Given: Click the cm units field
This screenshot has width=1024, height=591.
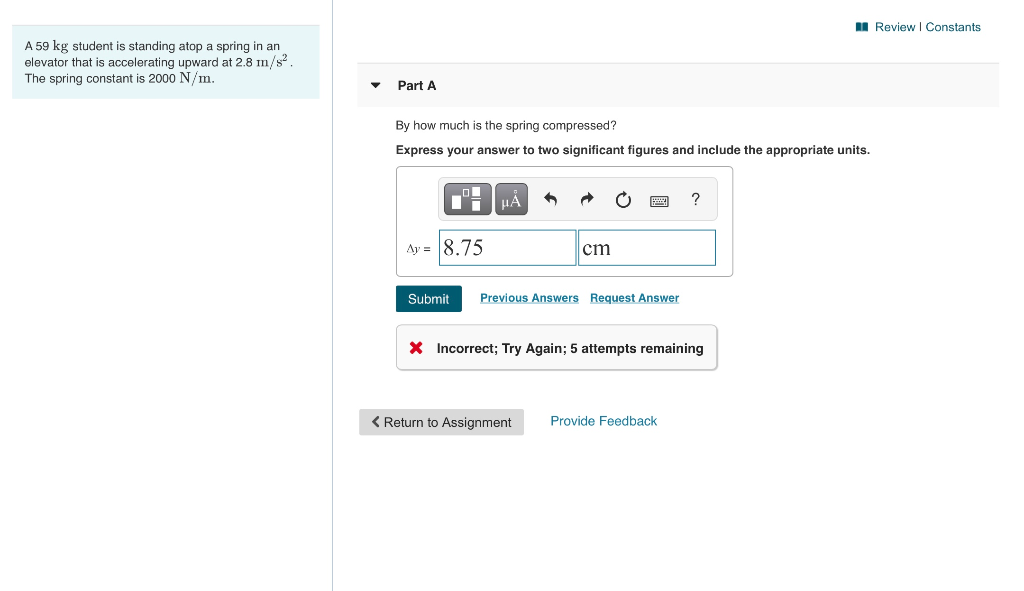Looking at the screenshot, I should point(646,247).
